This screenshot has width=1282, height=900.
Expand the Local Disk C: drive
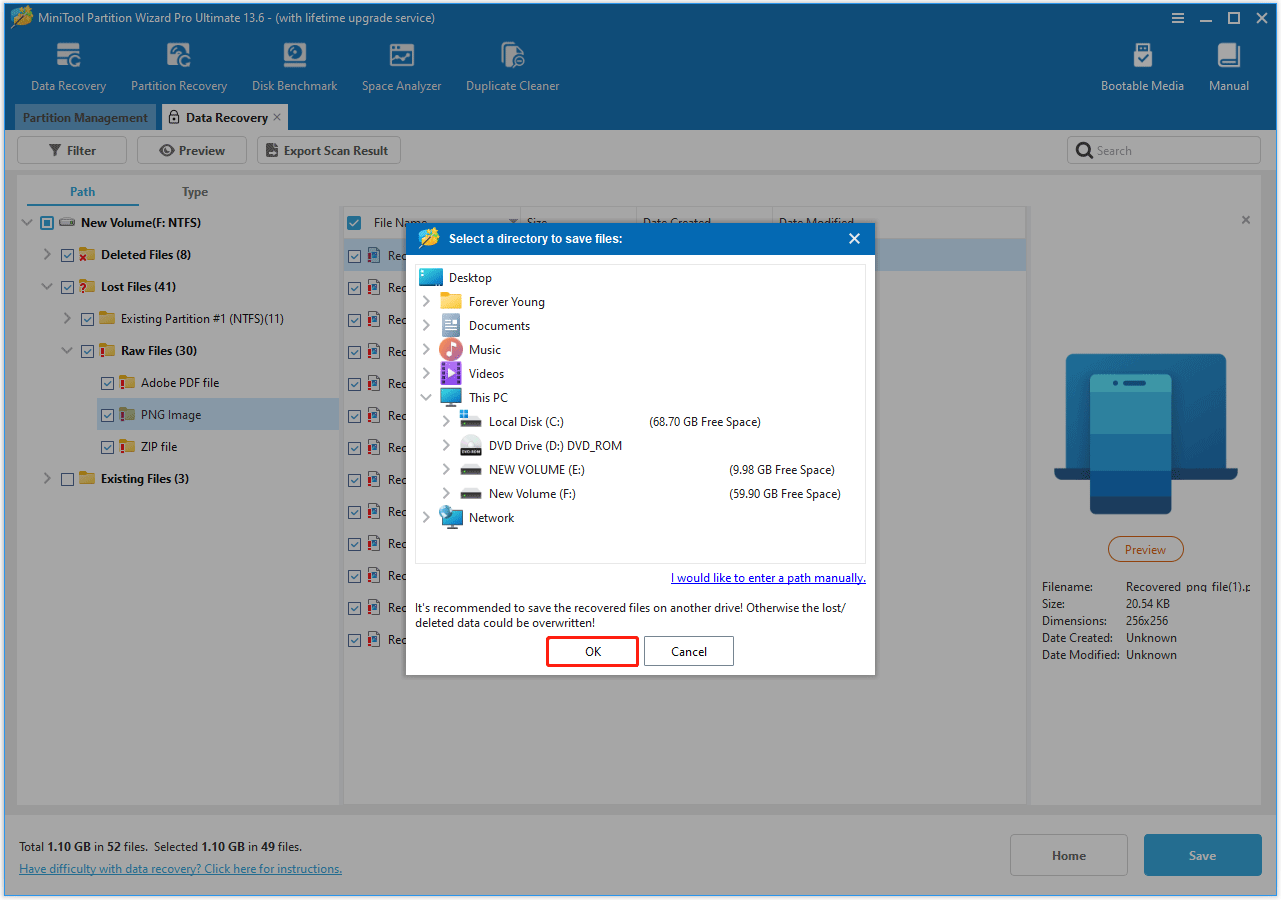(447, 421)
